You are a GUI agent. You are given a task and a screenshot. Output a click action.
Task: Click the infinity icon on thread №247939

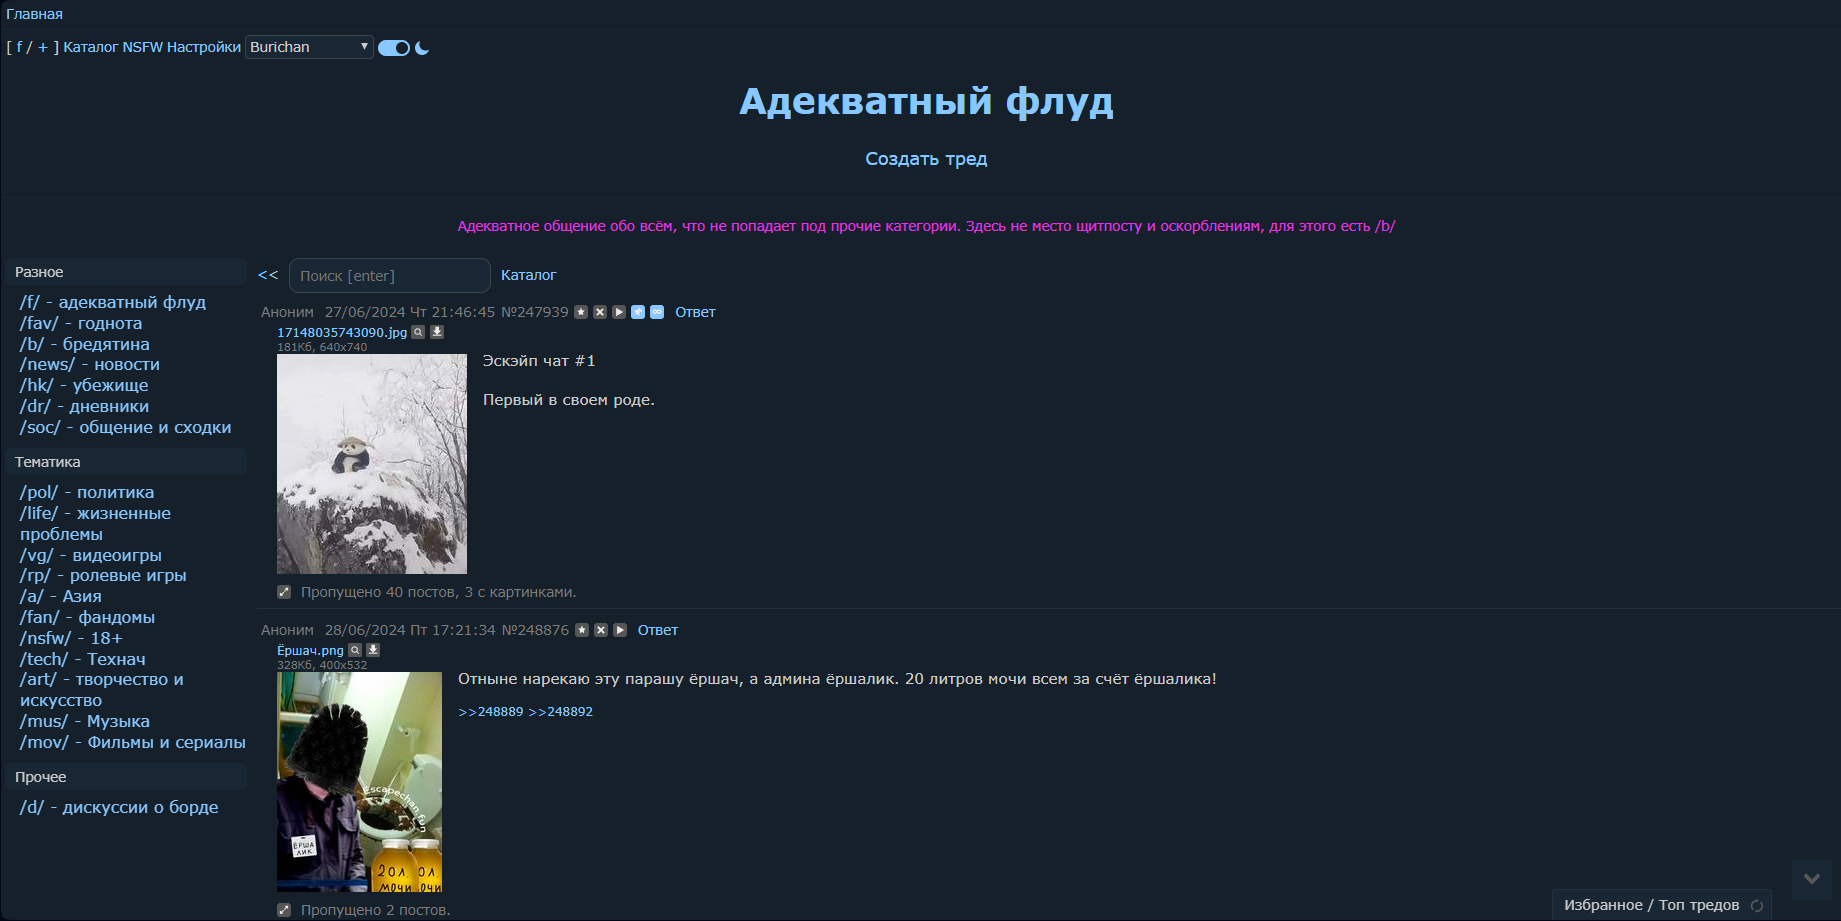(657, 312)
